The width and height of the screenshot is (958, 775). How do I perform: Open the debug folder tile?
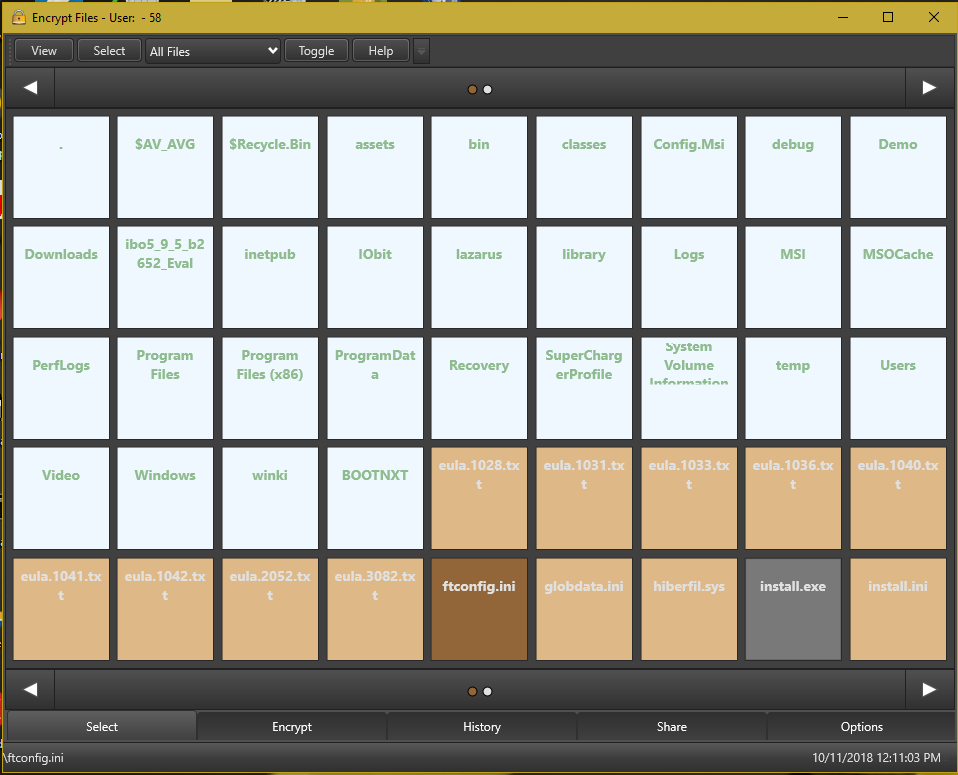coord(793,167)
